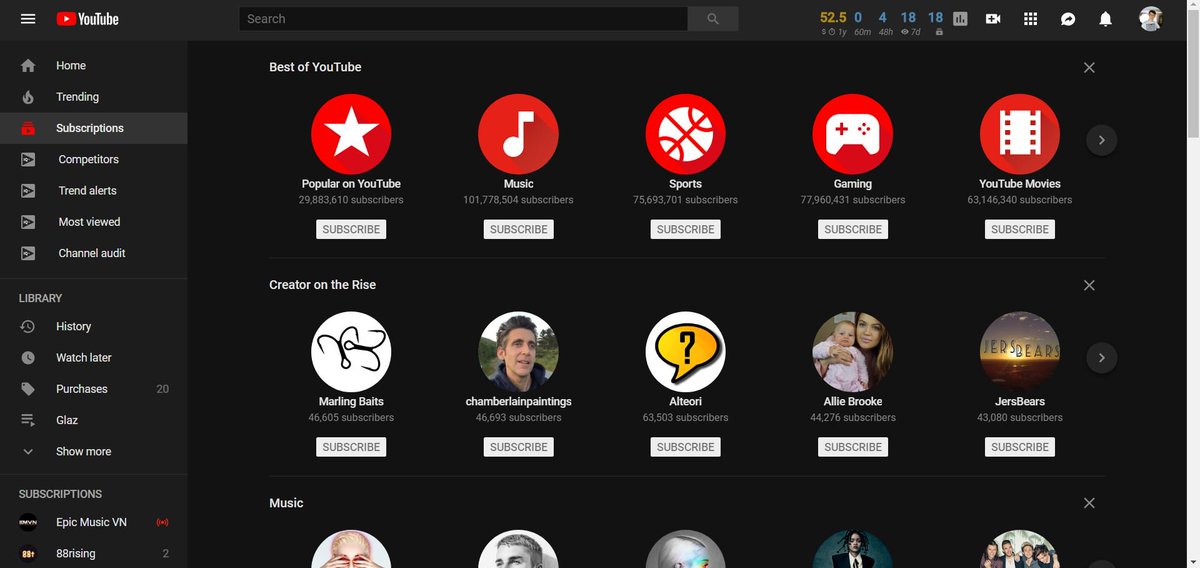Subscribe to the Gaming channel
Viewport: 1200px width, 568px height.
pos(852,229)
